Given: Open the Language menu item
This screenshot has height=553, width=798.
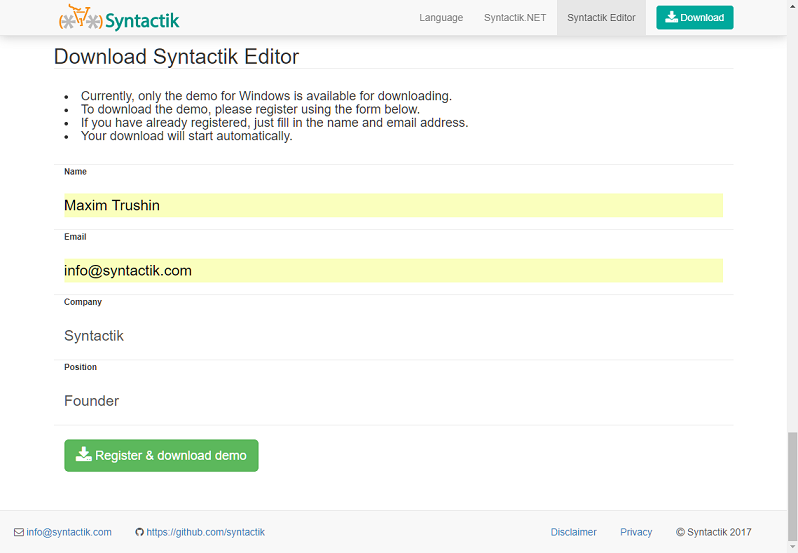Looking at the screenshot, I should click(x=441, y=18).
